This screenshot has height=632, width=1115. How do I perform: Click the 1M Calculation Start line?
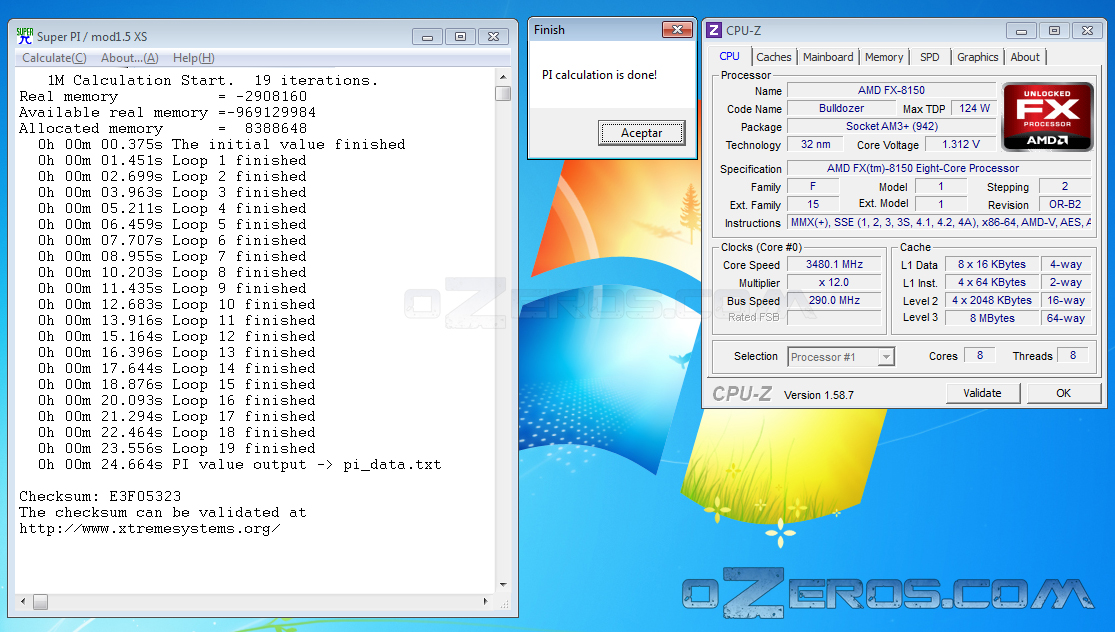pyautogui.click(x=213, y=80)
